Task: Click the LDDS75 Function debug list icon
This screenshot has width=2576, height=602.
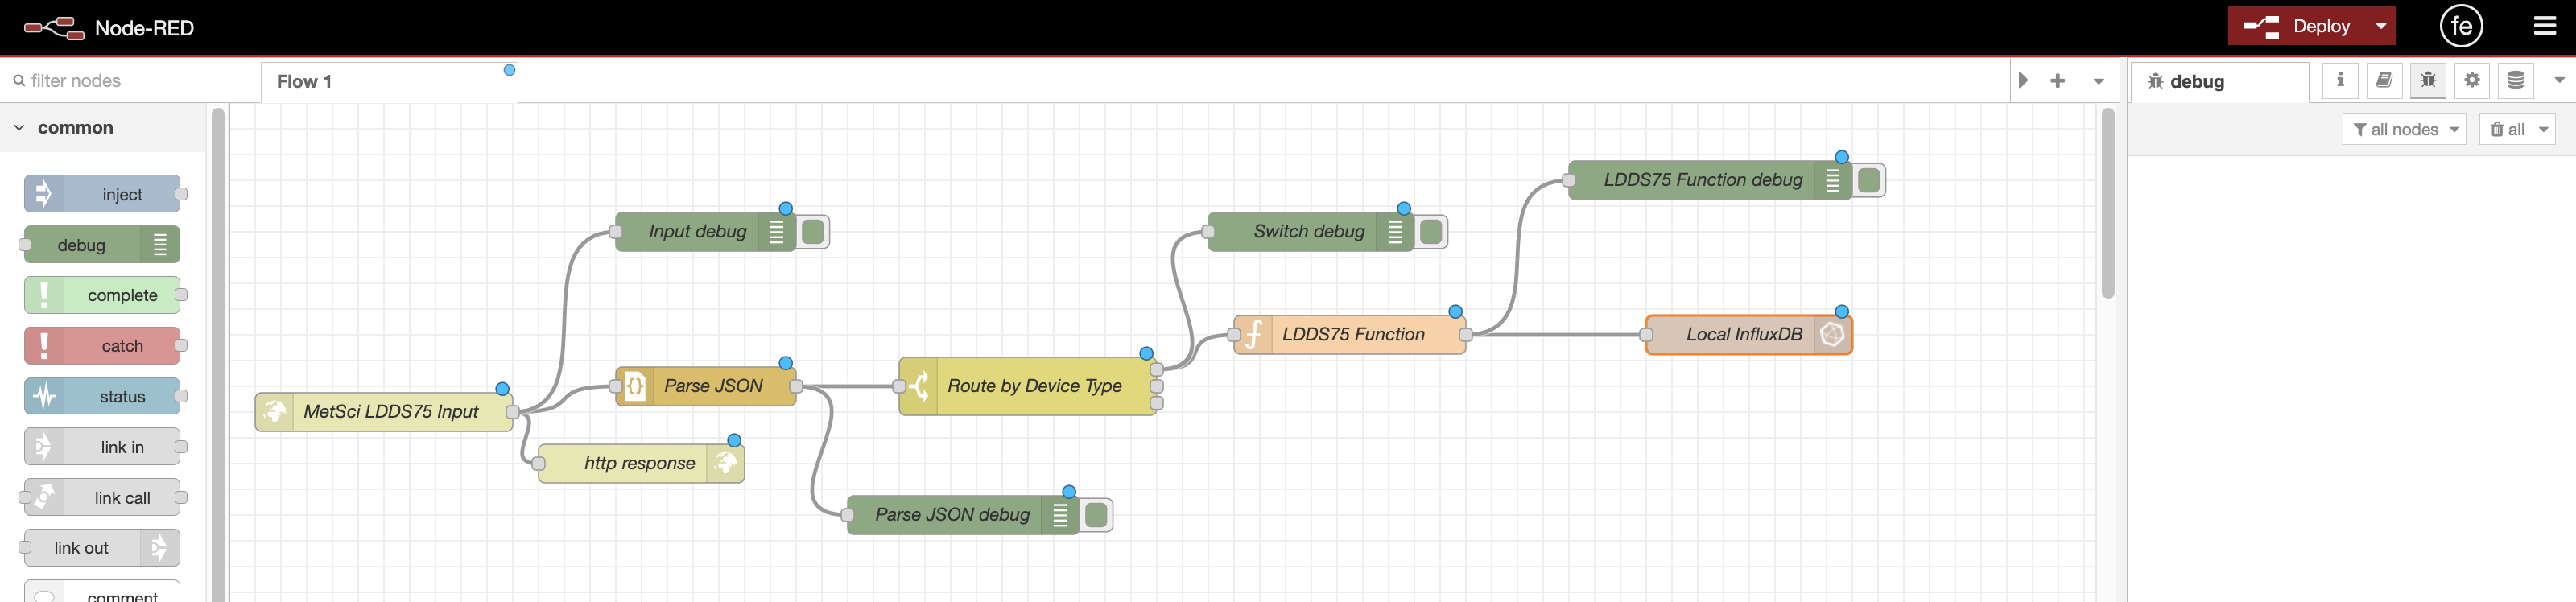Action: click(1833, 181)
